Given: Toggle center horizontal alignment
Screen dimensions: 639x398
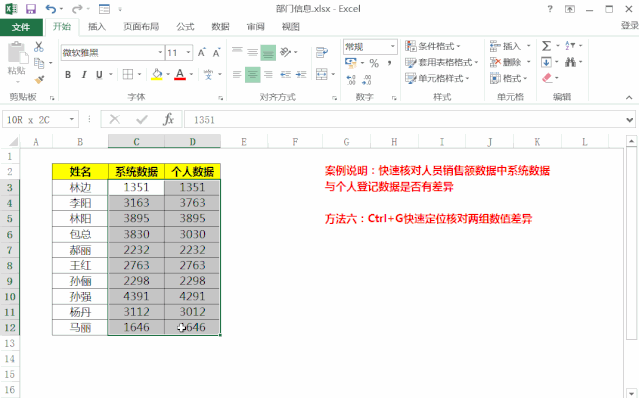Looking at the screenshot, I should click(x=253, y=75).
